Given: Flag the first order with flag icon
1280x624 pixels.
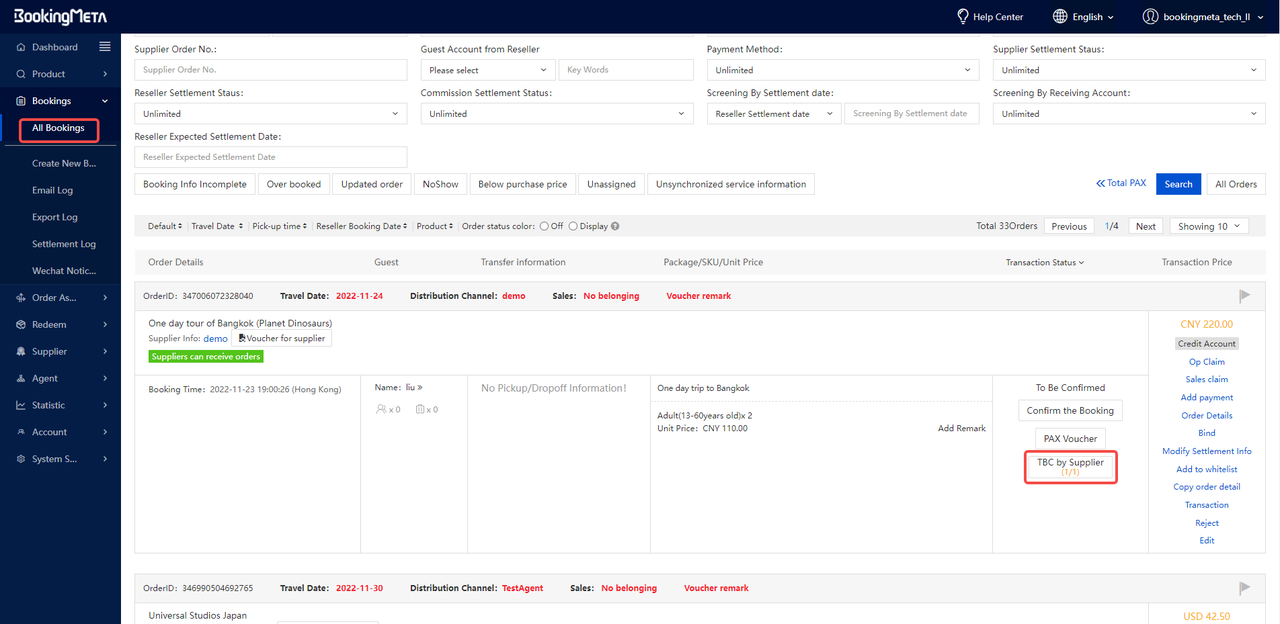Looking at the screenshot, I should (x=1244, y=296).
